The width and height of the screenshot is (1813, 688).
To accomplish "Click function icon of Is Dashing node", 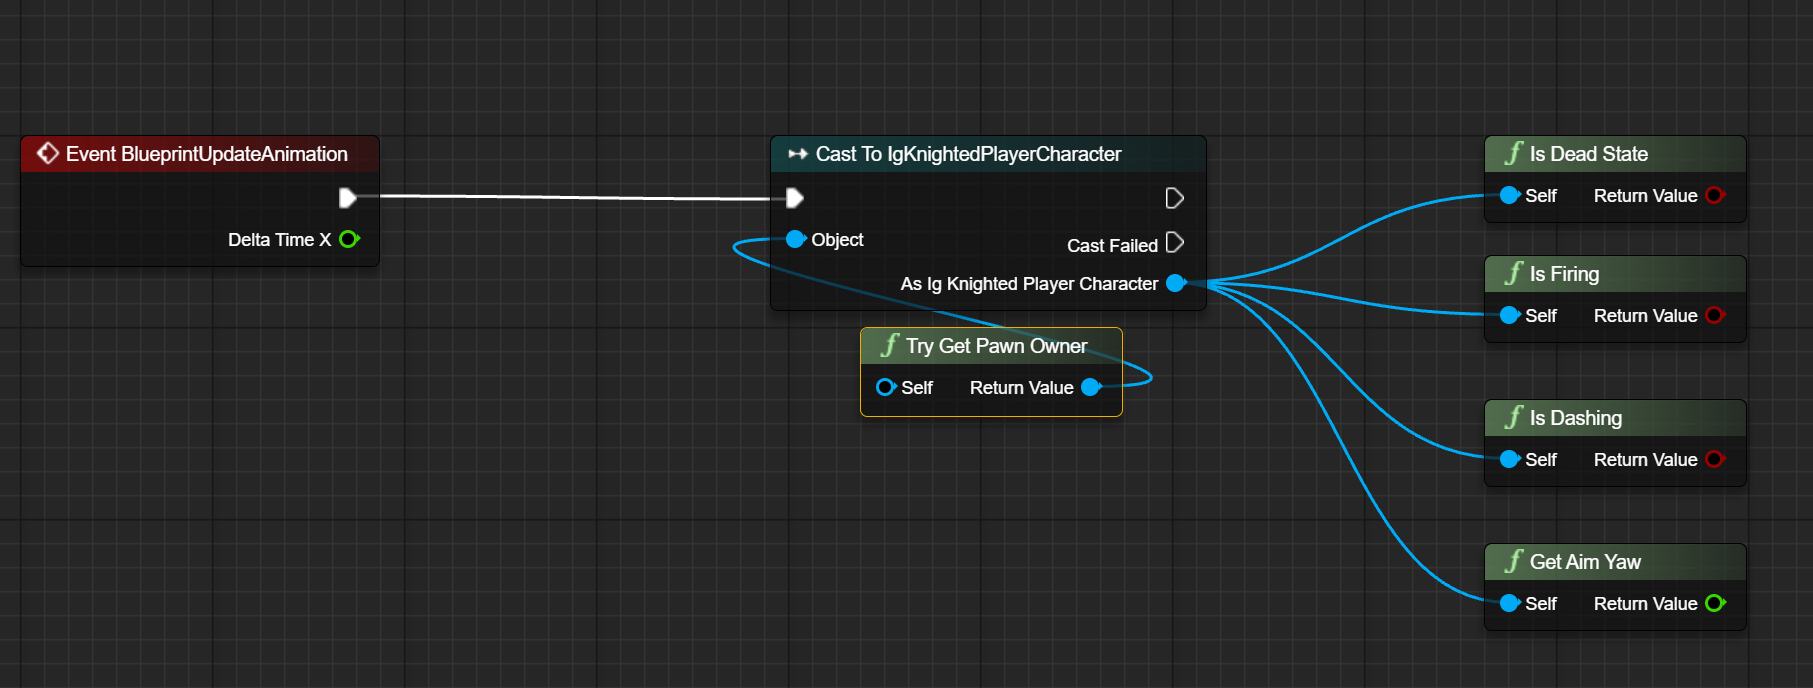I will [x=1514, y=417].
